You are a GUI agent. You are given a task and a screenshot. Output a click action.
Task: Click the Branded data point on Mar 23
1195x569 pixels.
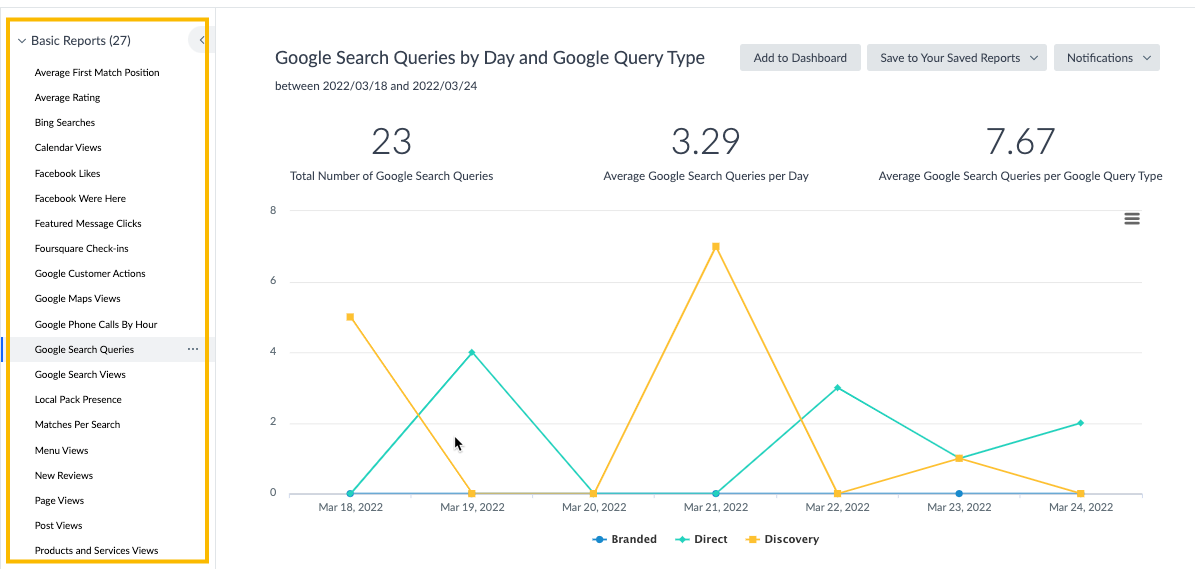coord(959,494)
